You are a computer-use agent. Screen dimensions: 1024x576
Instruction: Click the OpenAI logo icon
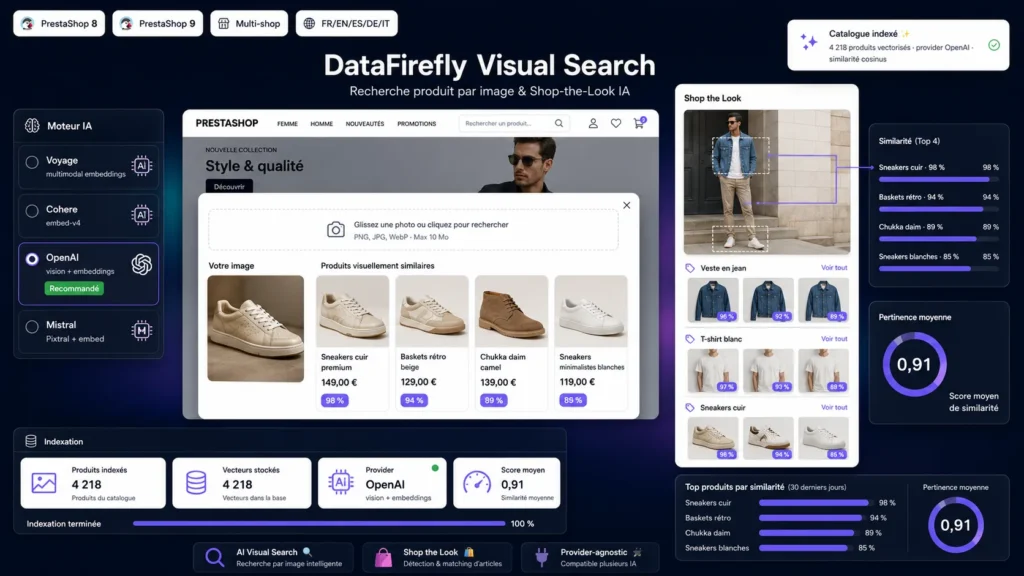pyautogui.click(x=141, y=264)
